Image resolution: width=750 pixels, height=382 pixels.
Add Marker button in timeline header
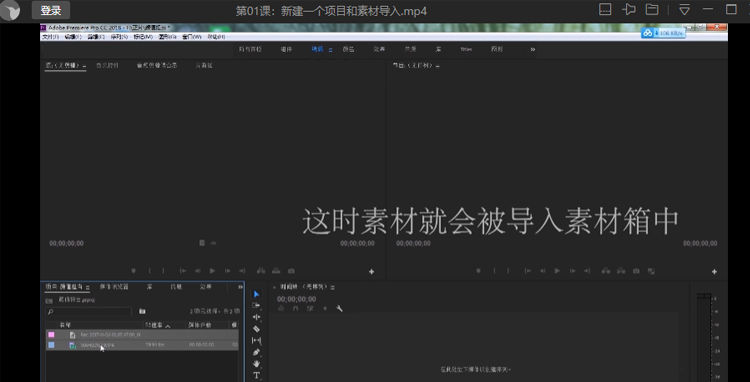coord(325,309)
